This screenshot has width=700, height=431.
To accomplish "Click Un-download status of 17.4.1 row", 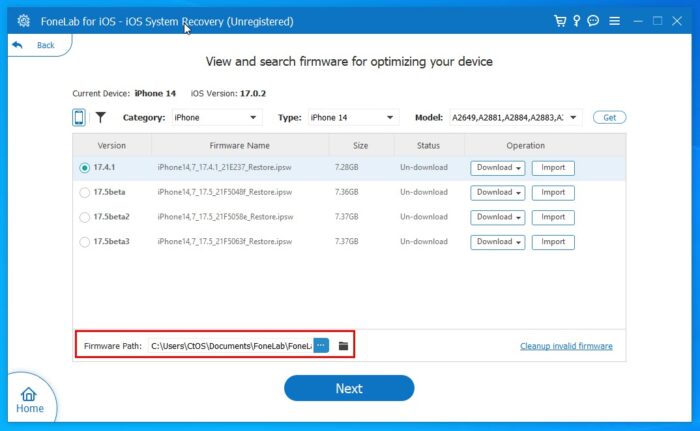I will [x=424, y=167].
